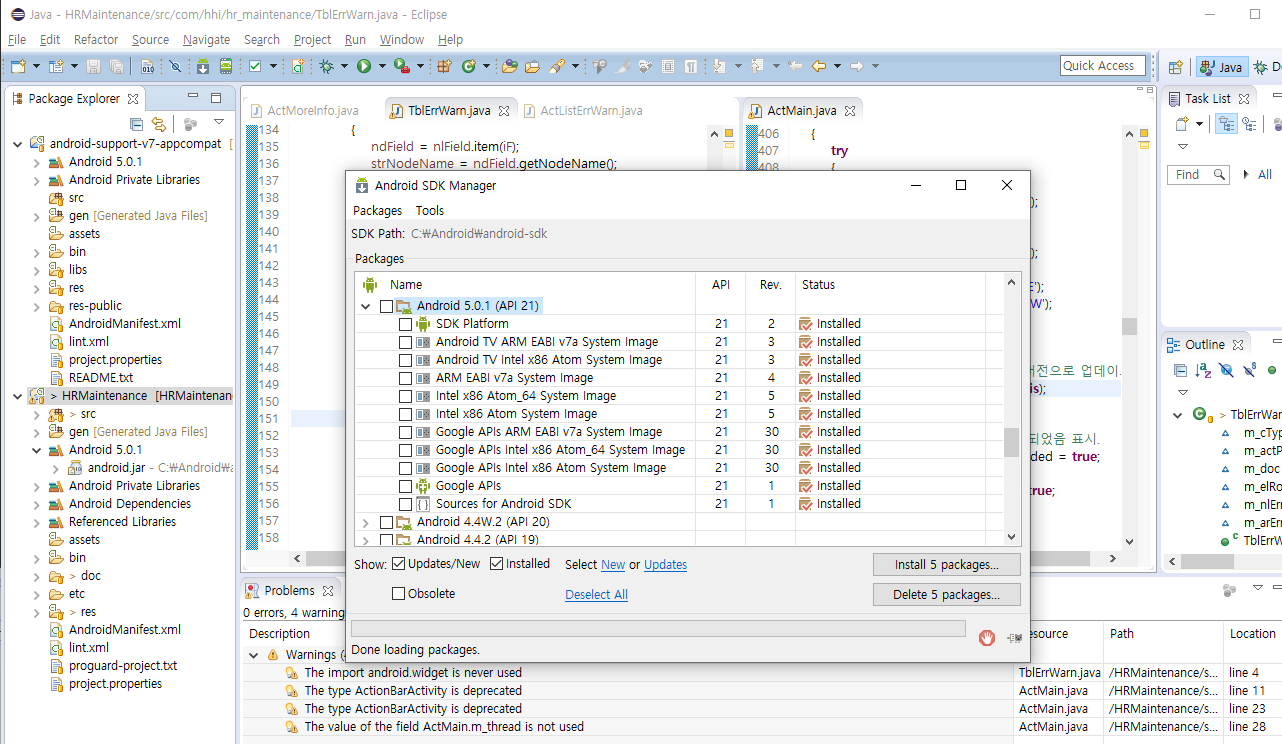This screenshot has height=744, width=1282.
Task: Open the Navigate menu
Action: click(206, 40)
